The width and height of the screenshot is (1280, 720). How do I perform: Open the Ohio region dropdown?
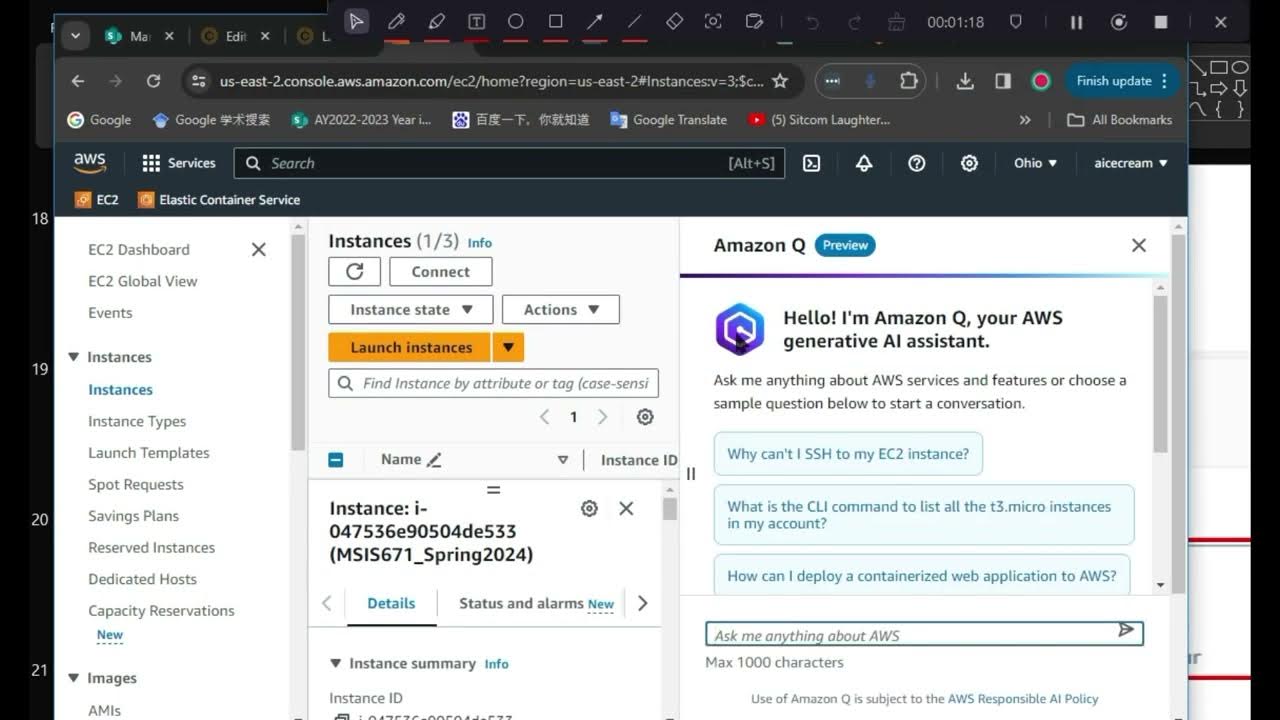pyautogui.click(x=1035, y=163)
